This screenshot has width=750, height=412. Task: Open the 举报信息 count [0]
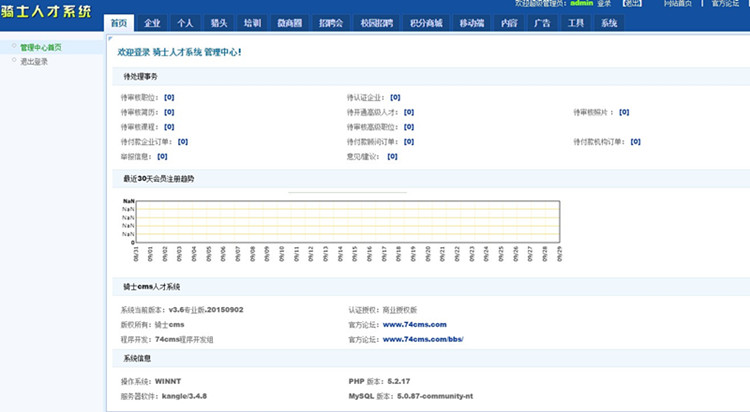[x=162, y=156]
